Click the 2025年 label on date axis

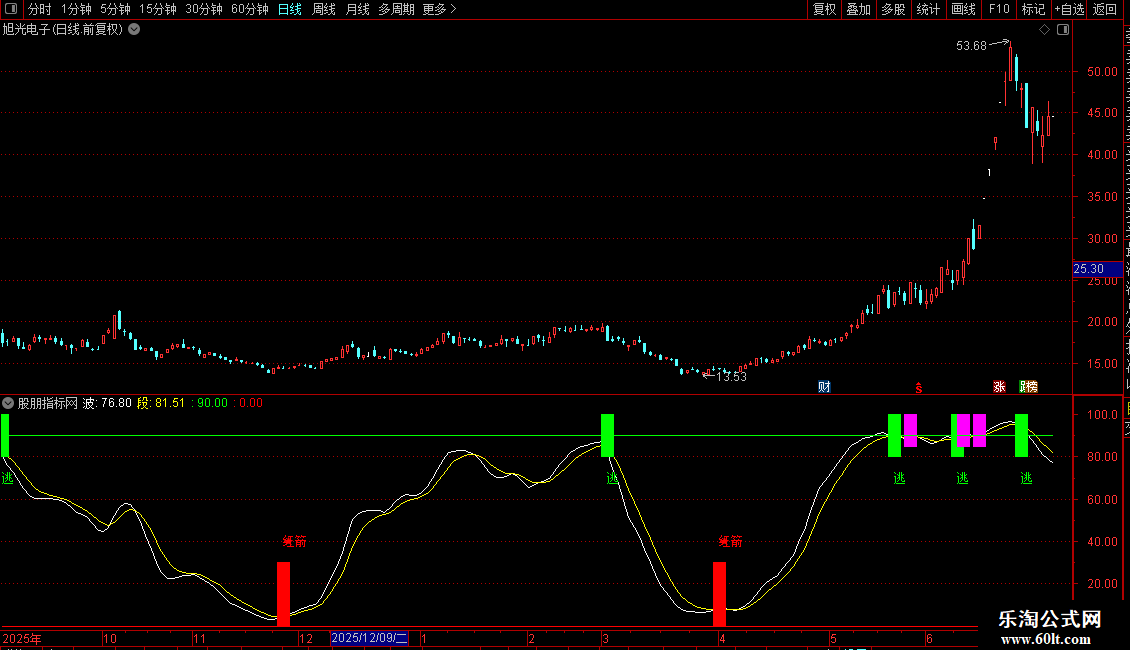pyautogui.click(x=22, y=638)
